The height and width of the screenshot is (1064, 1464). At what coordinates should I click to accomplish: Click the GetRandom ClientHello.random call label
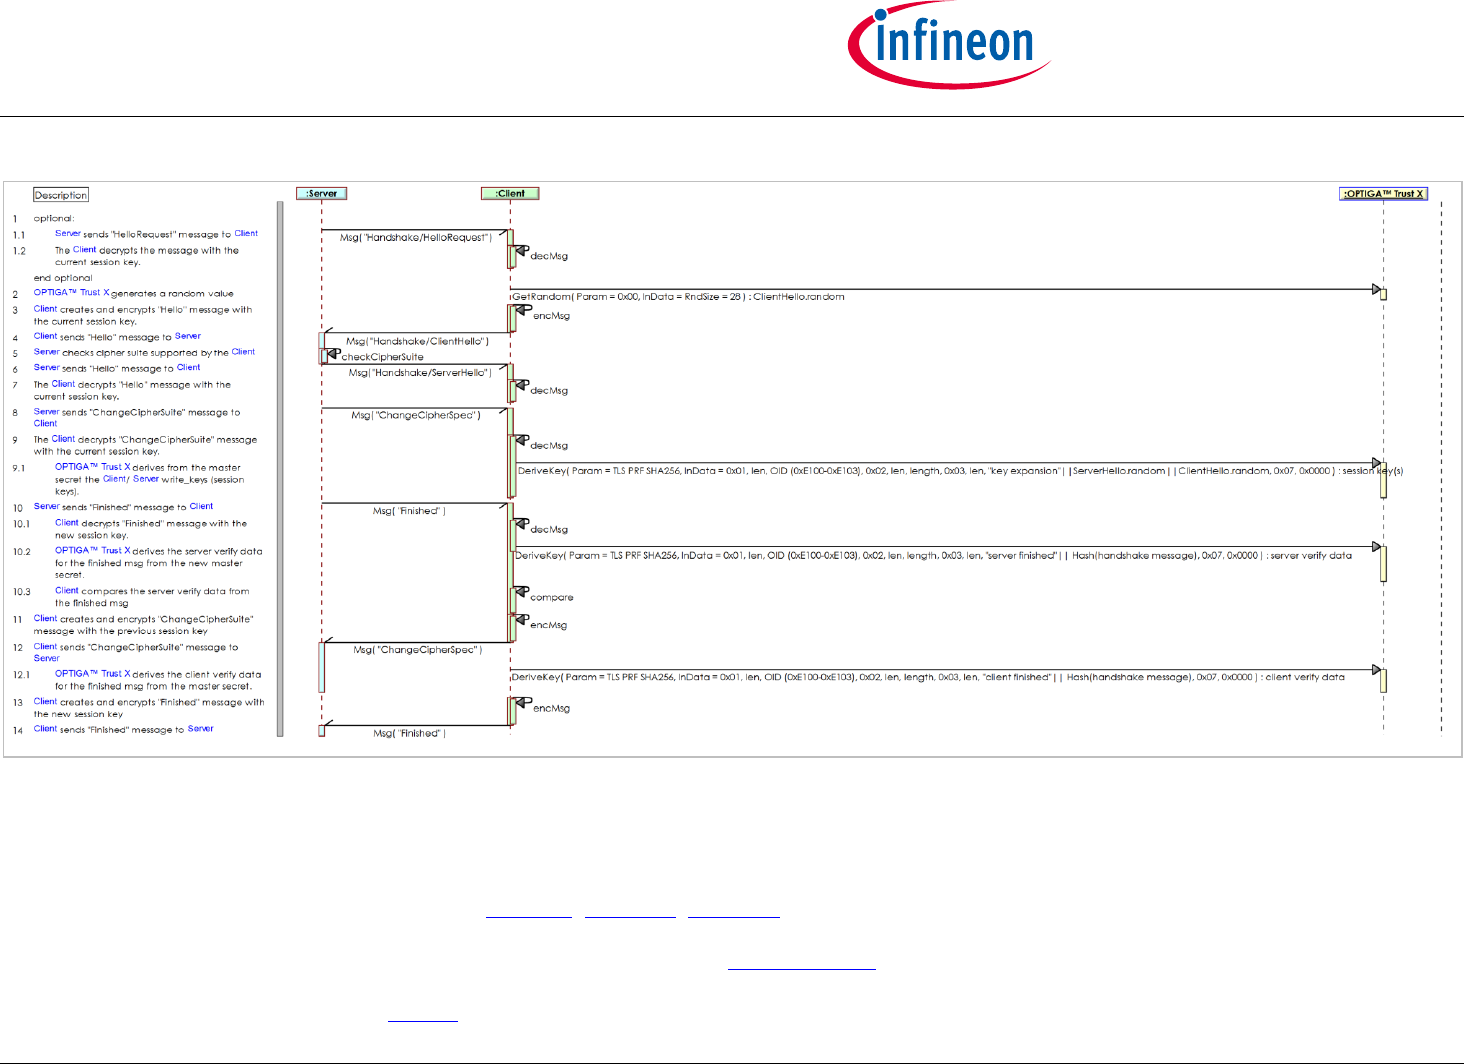(679, 297)
